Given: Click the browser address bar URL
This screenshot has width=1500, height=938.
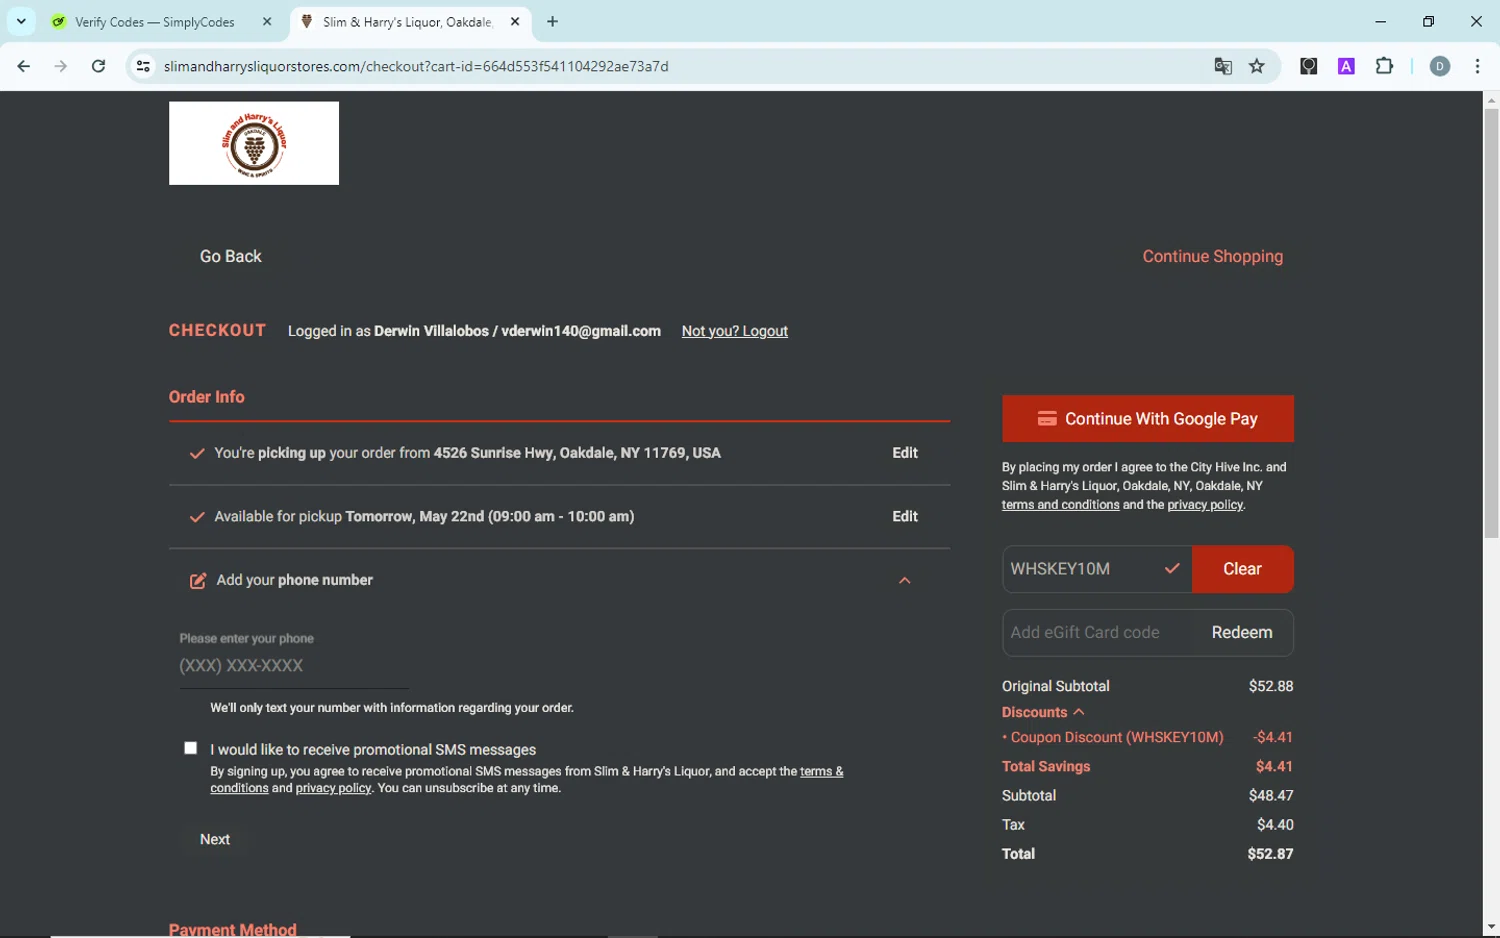Looking at the screenshot, I should 416,66.
